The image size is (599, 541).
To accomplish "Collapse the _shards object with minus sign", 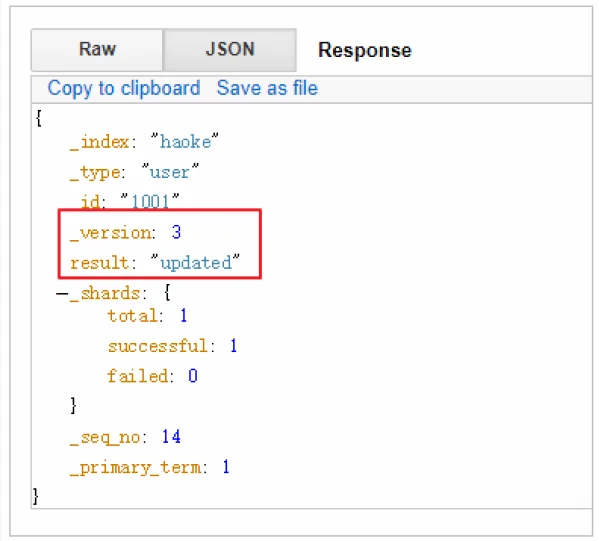I will click(62, 293).
